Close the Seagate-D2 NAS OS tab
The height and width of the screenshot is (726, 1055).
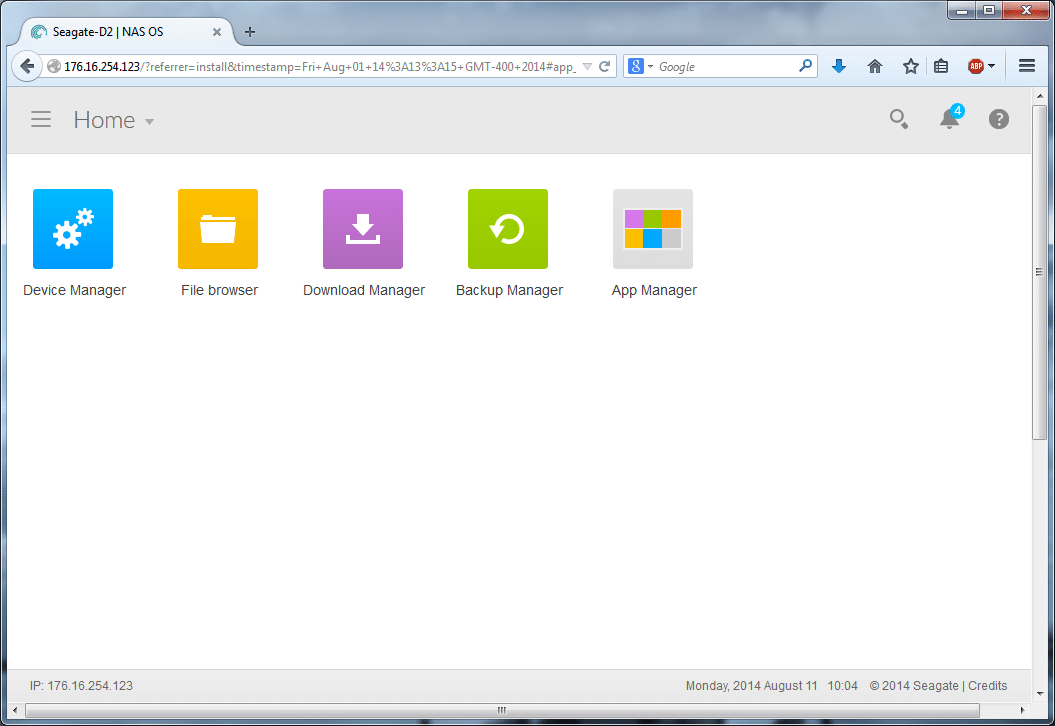217,32
